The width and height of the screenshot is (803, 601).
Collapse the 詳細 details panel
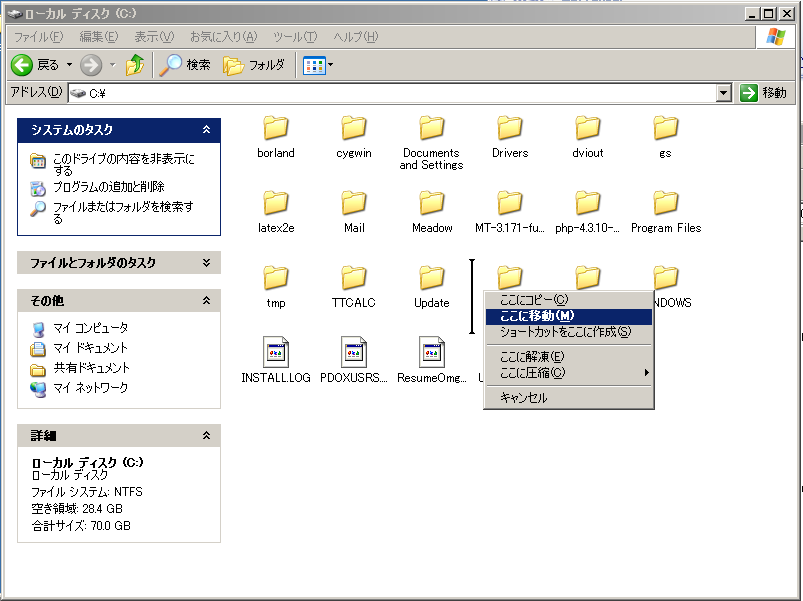206,436
